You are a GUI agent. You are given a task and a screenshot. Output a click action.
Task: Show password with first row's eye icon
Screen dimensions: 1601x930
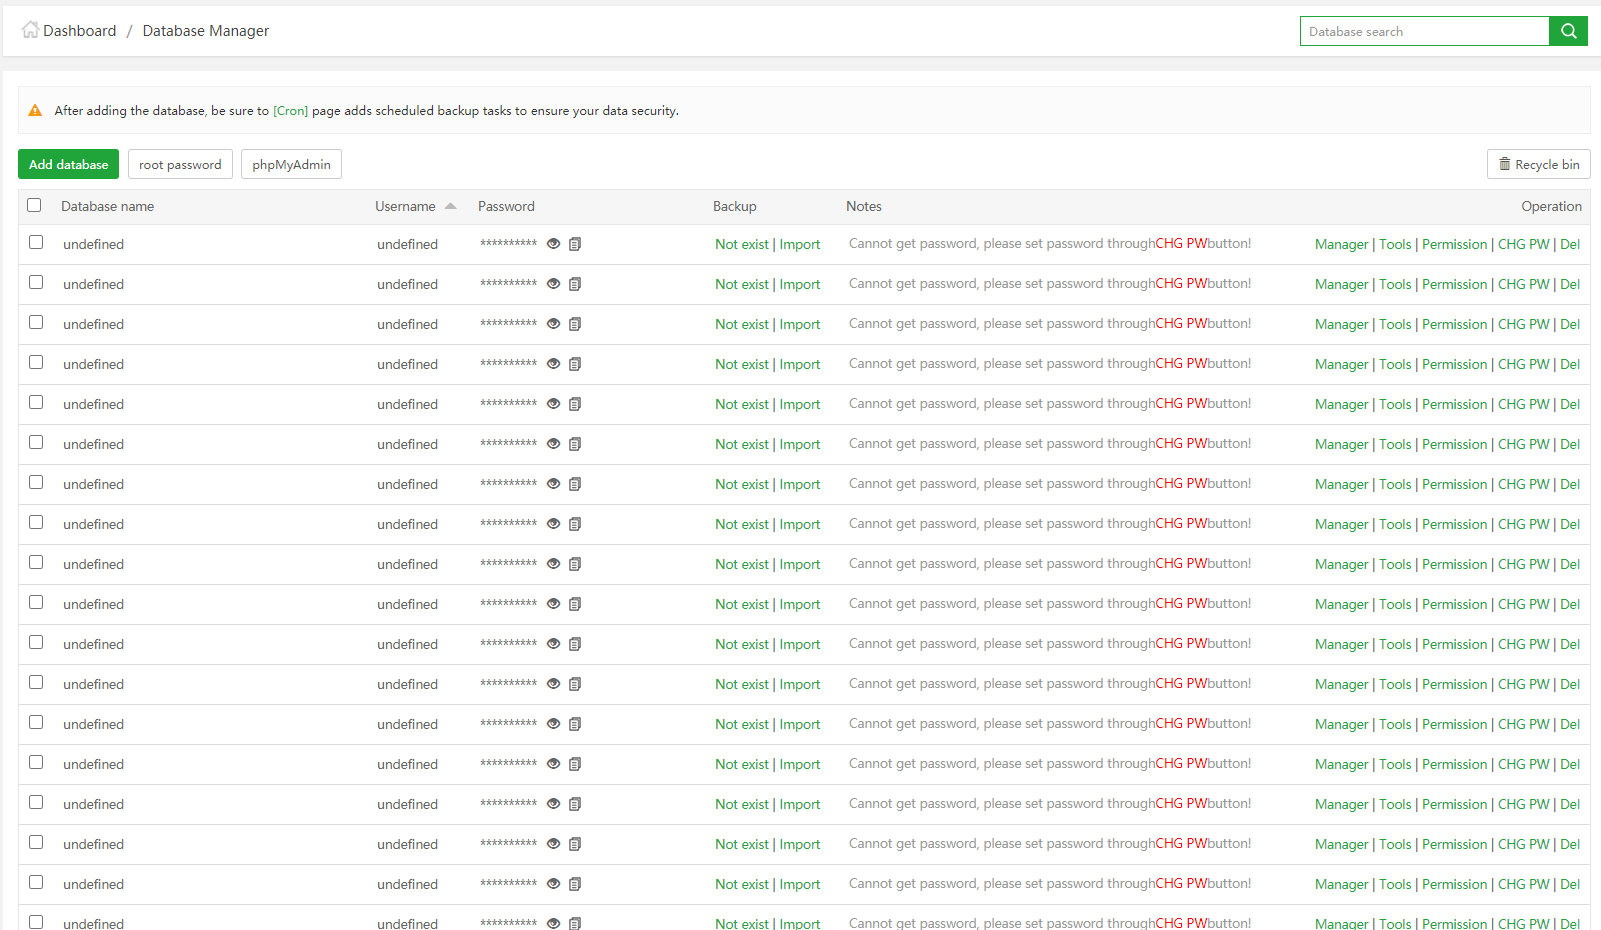click(x=553, y=244)
